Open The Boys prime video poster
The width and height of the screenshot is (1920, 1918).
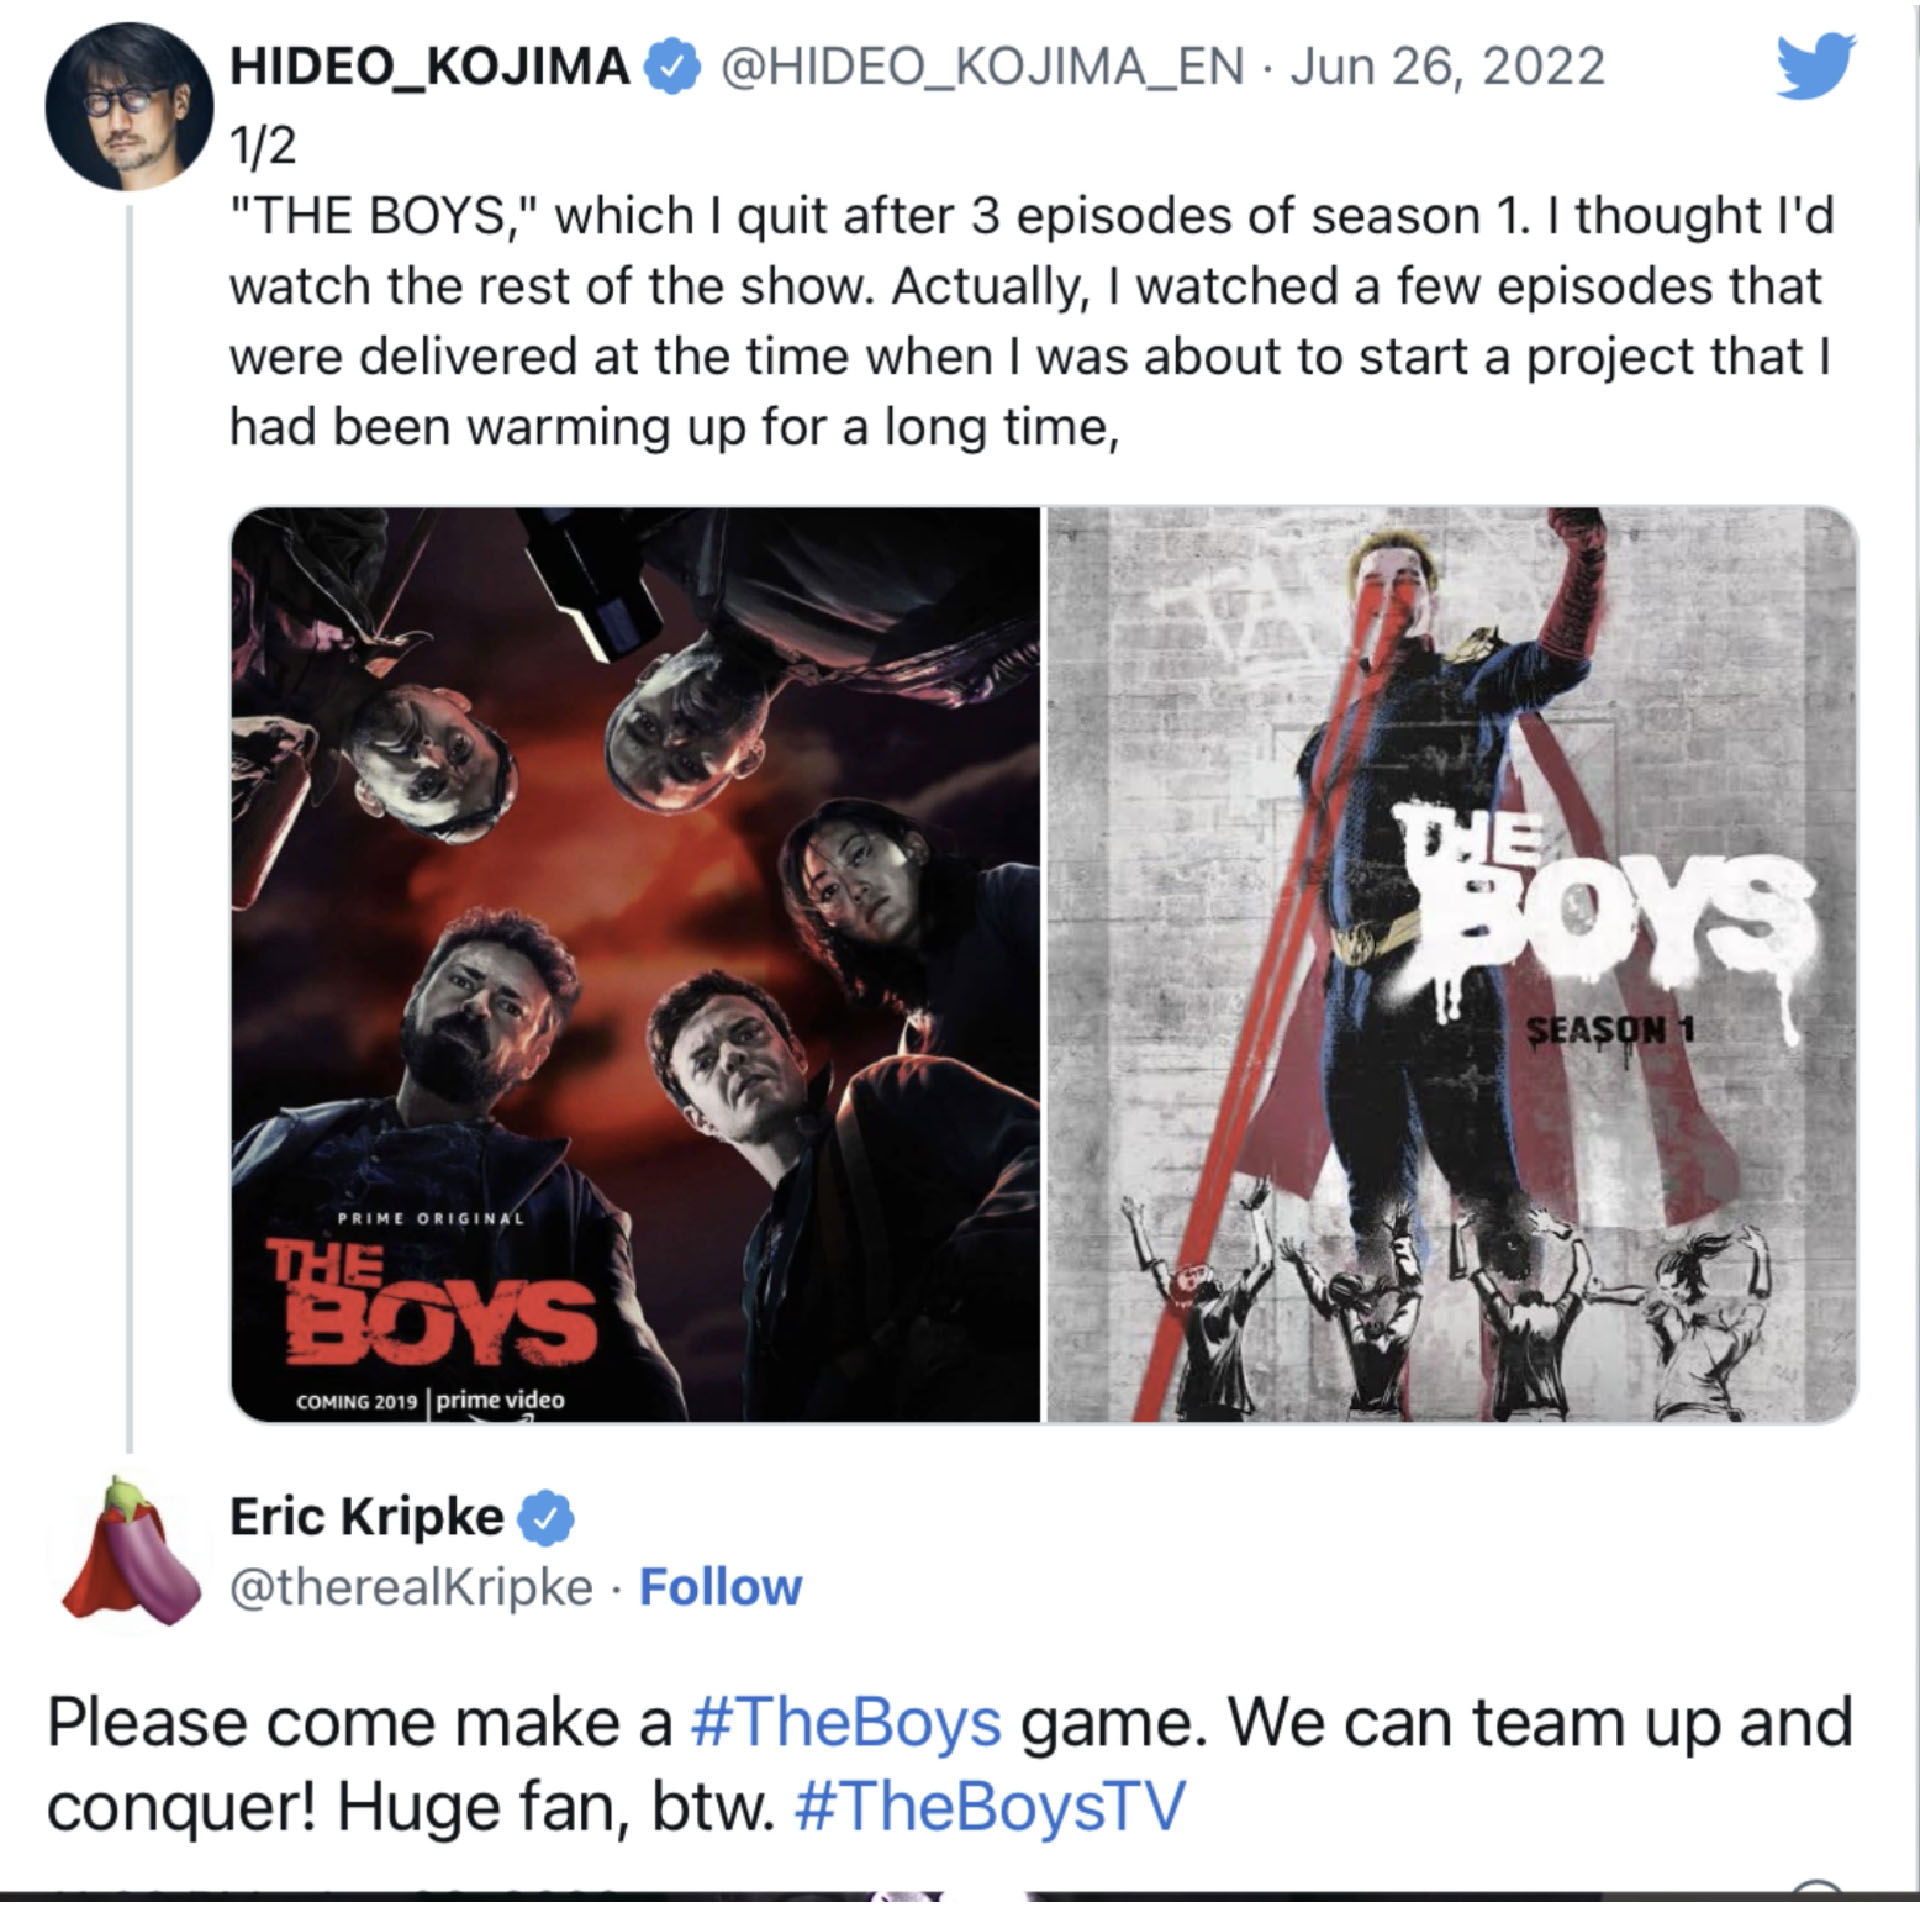pyautogui.click(x=635, y=964)
